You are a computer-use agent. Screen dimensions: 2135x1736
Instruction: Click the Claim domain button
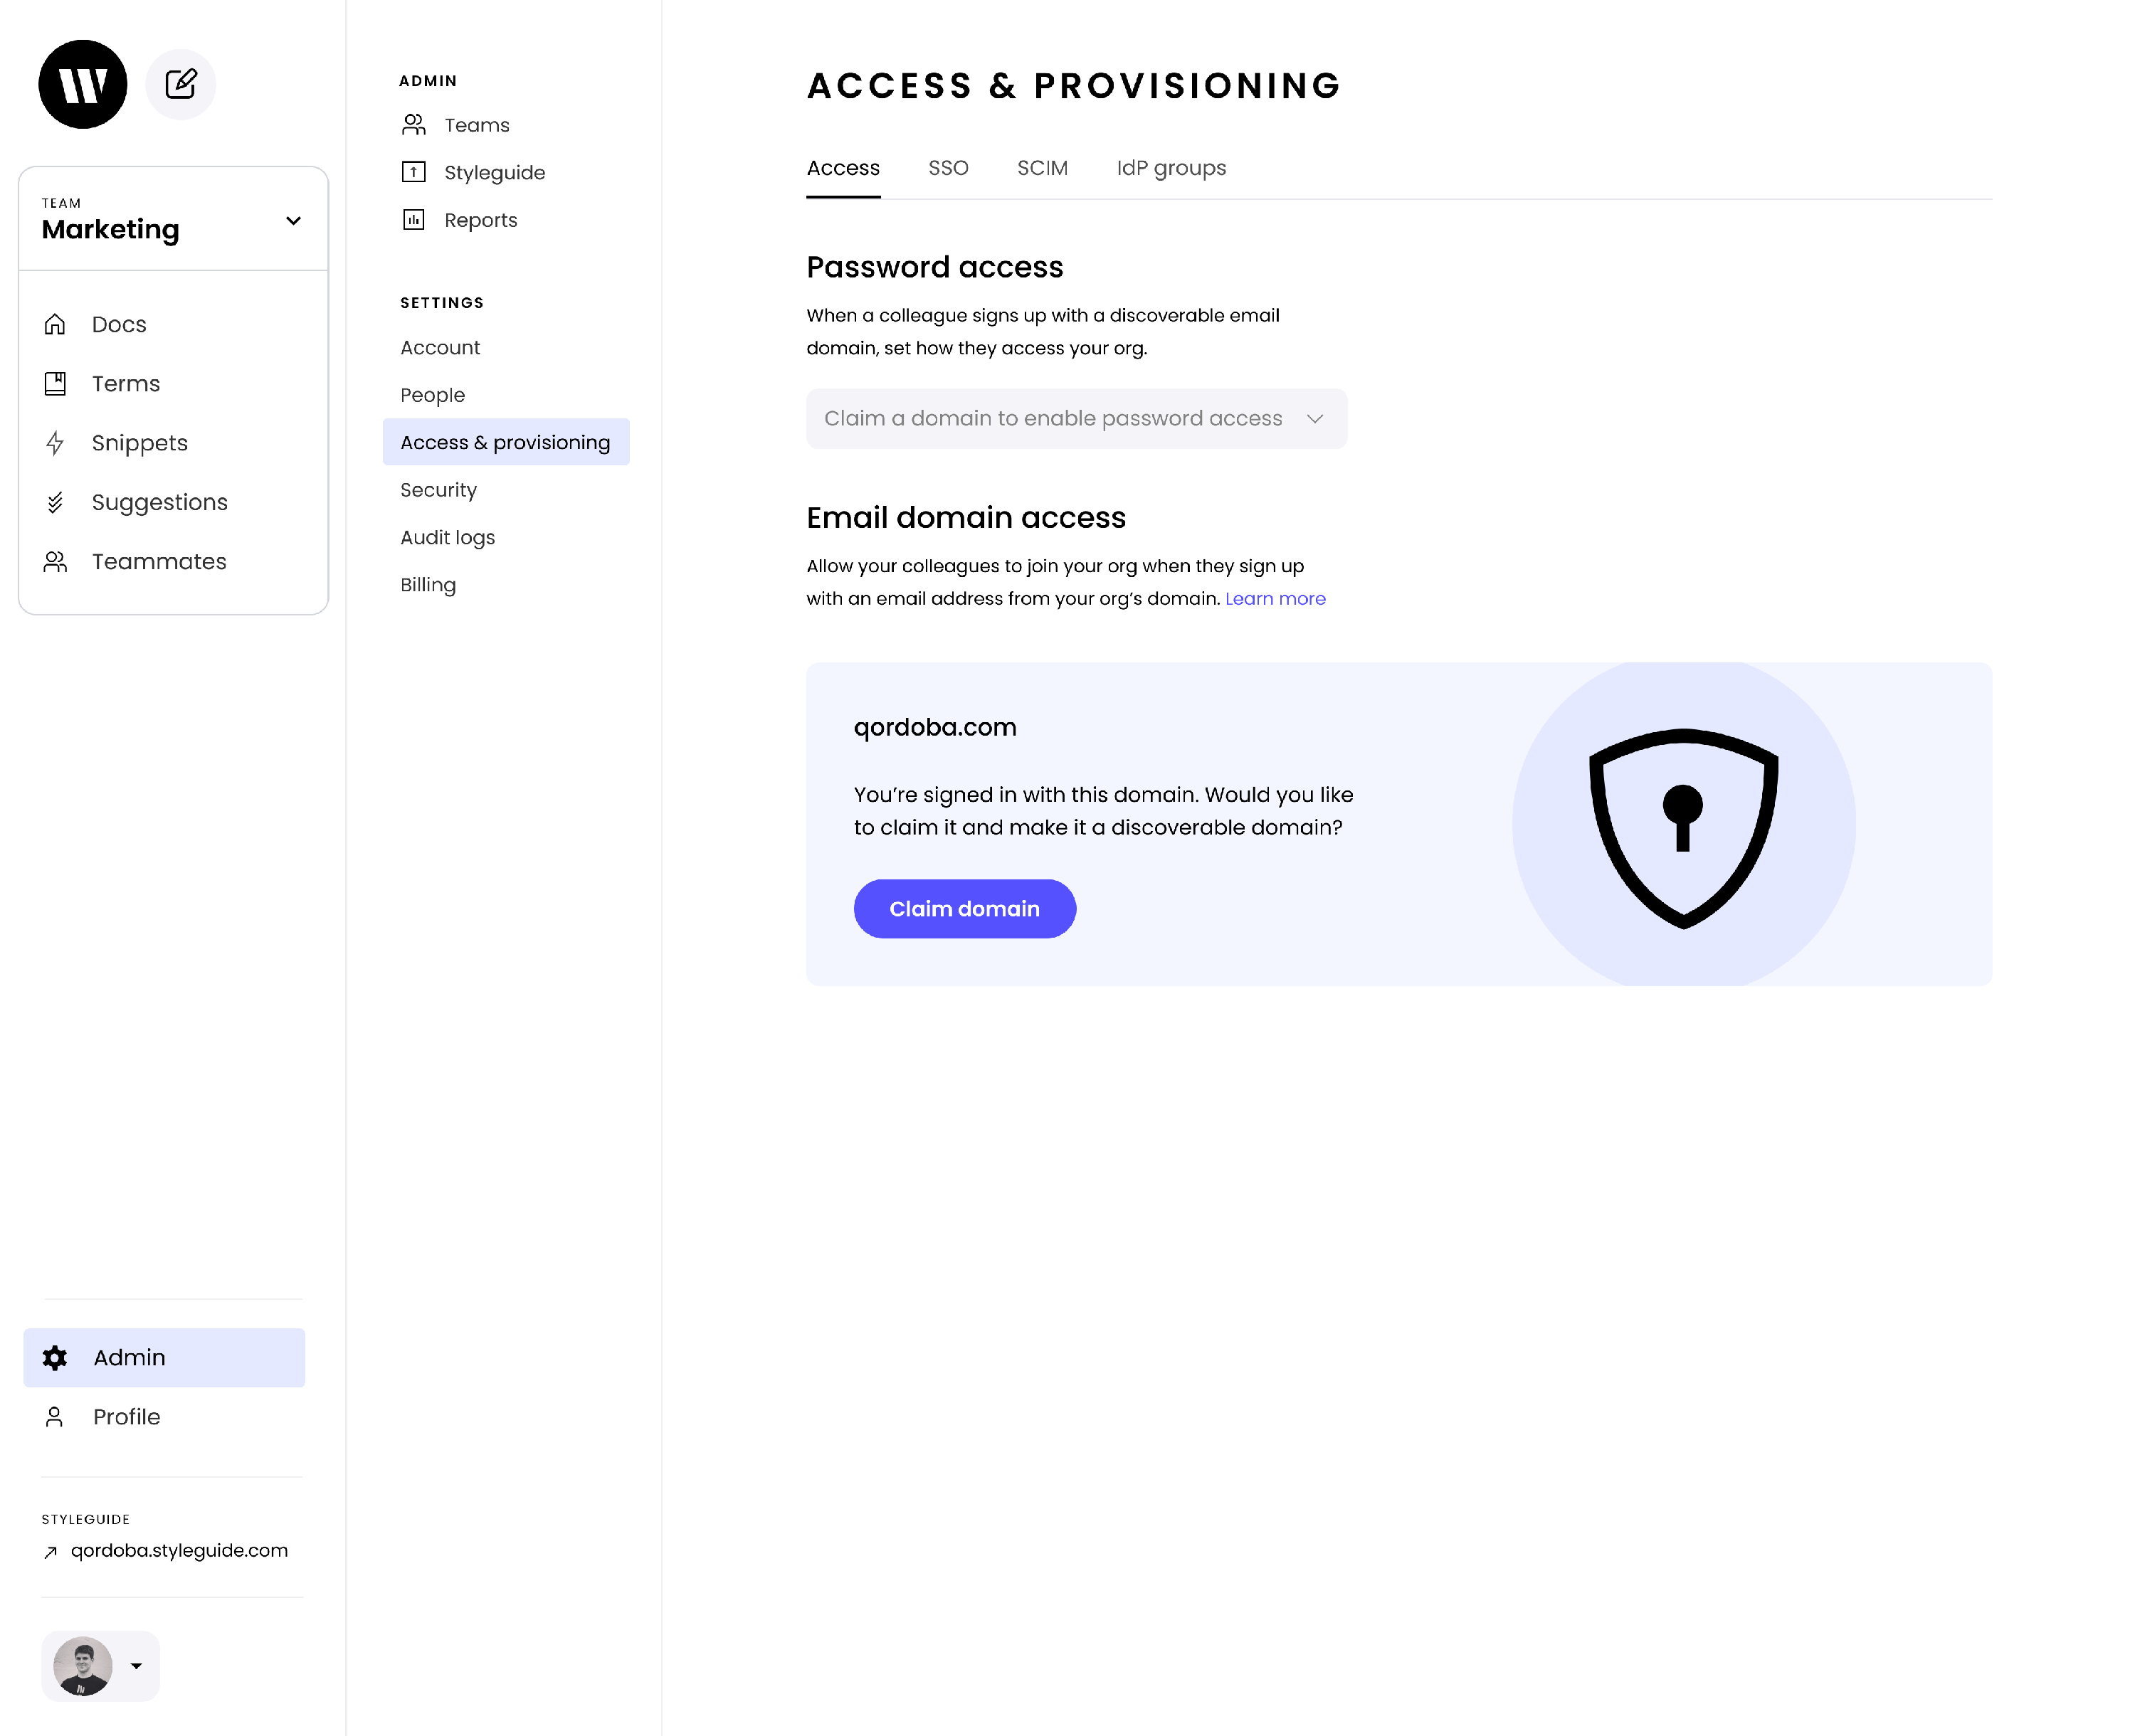point(964,908)
